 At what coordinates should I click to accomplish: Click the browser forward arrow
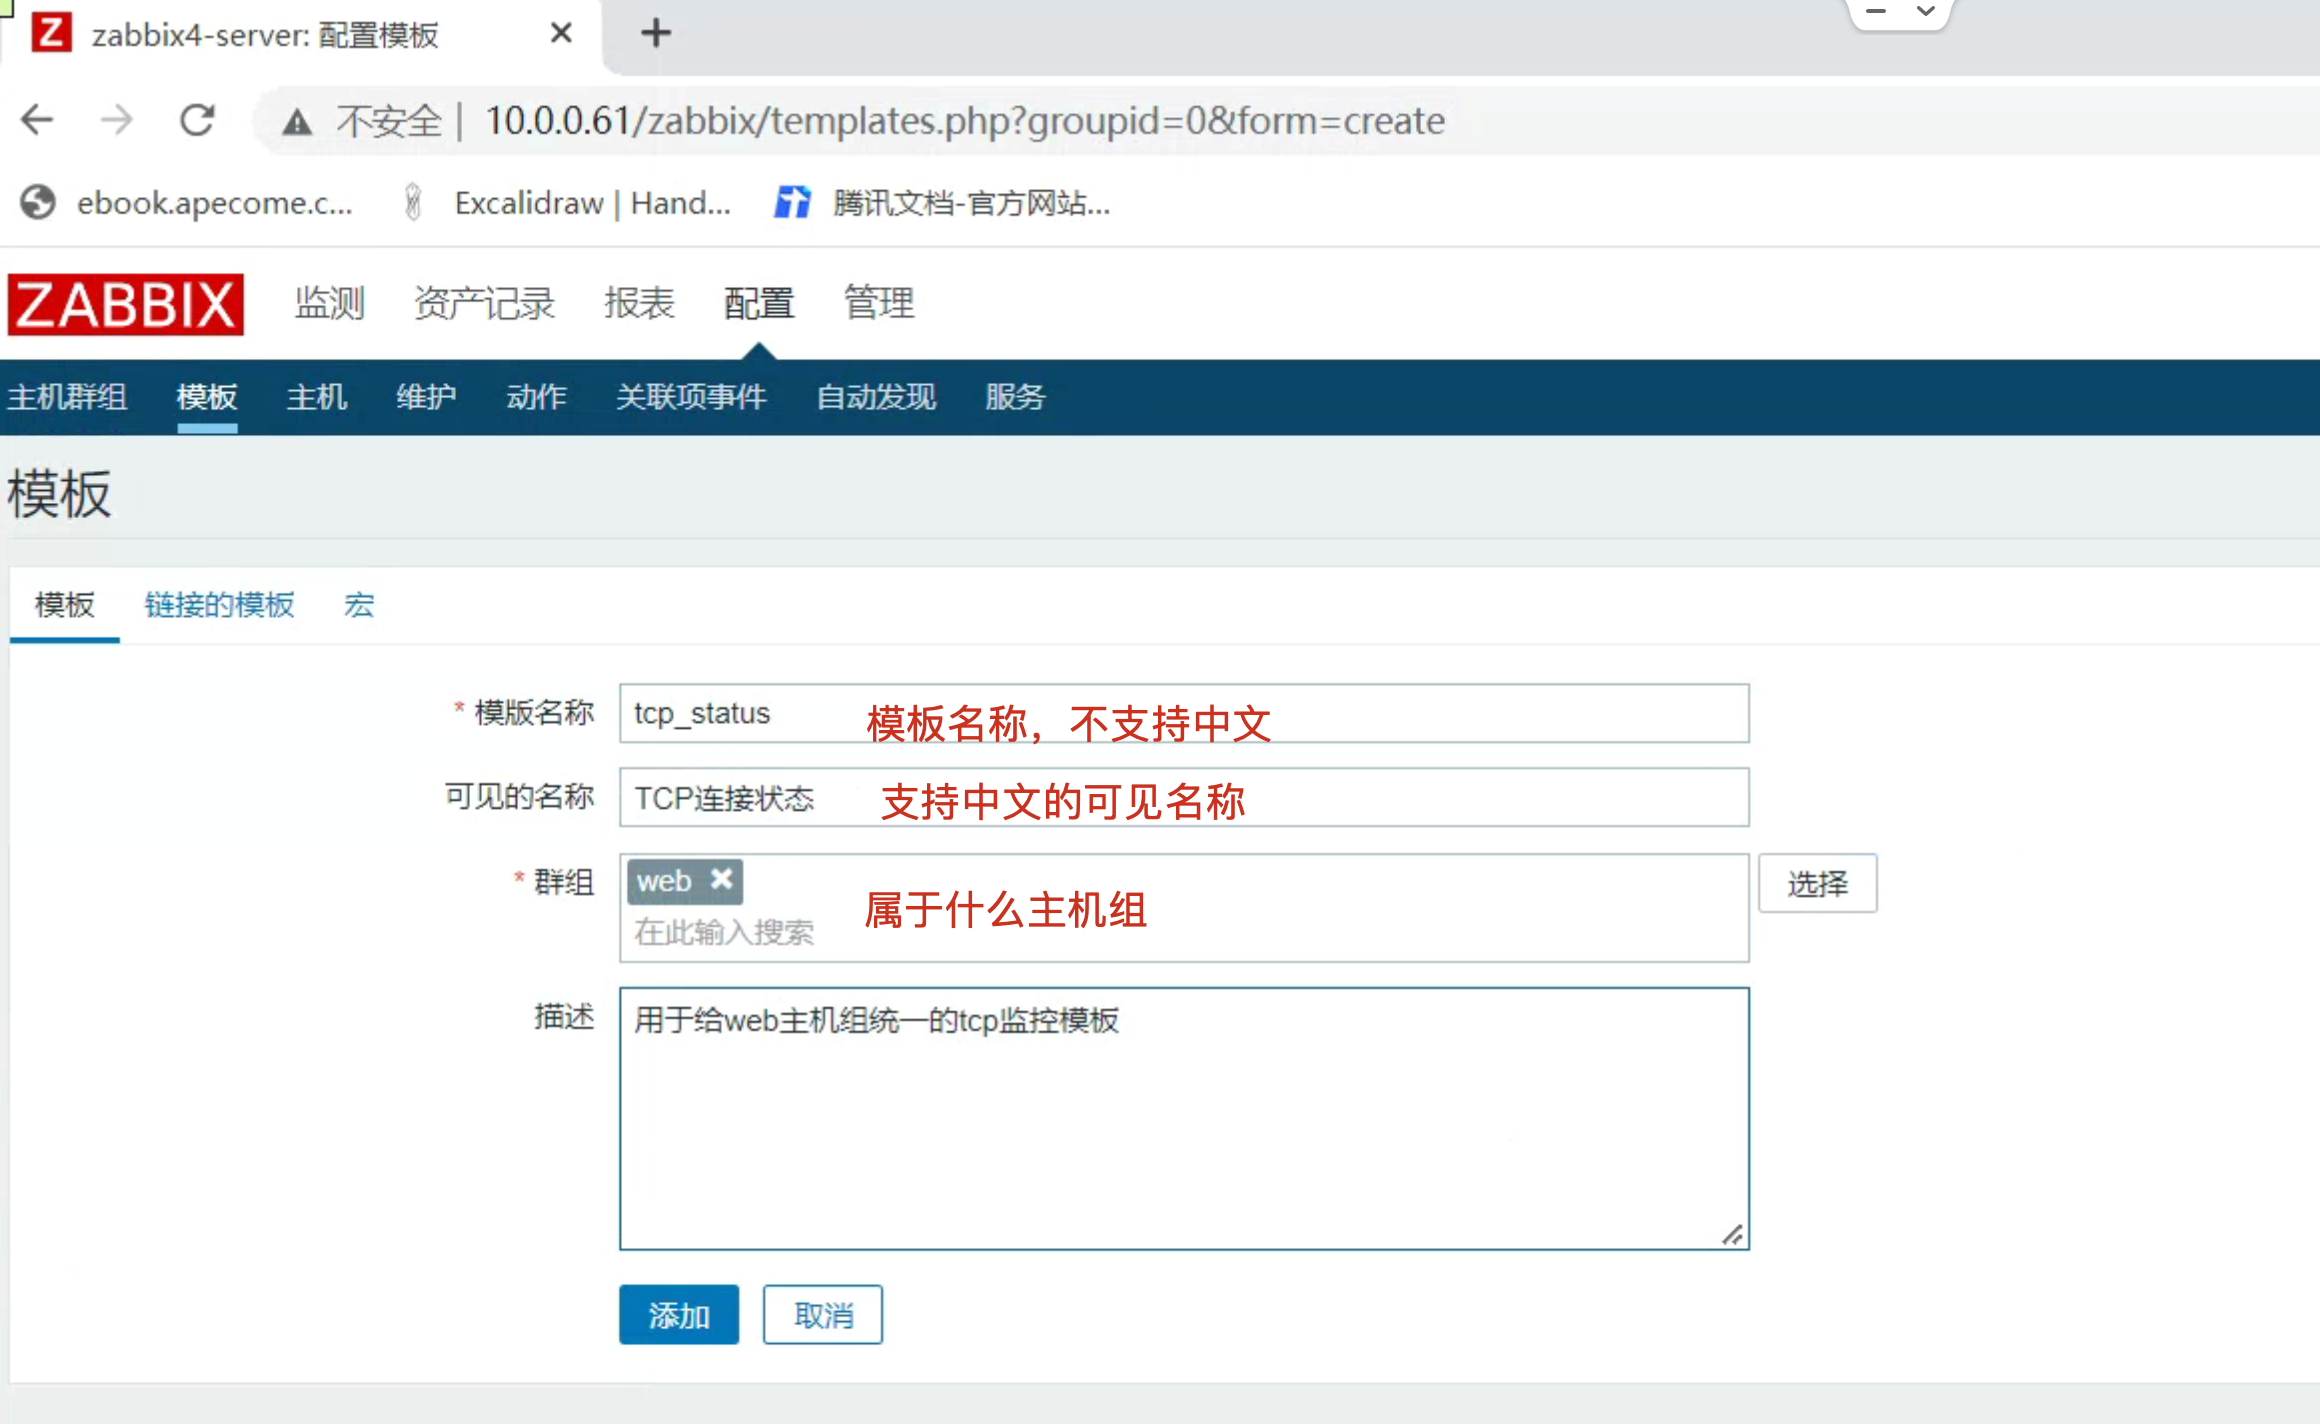coord(117,120)
